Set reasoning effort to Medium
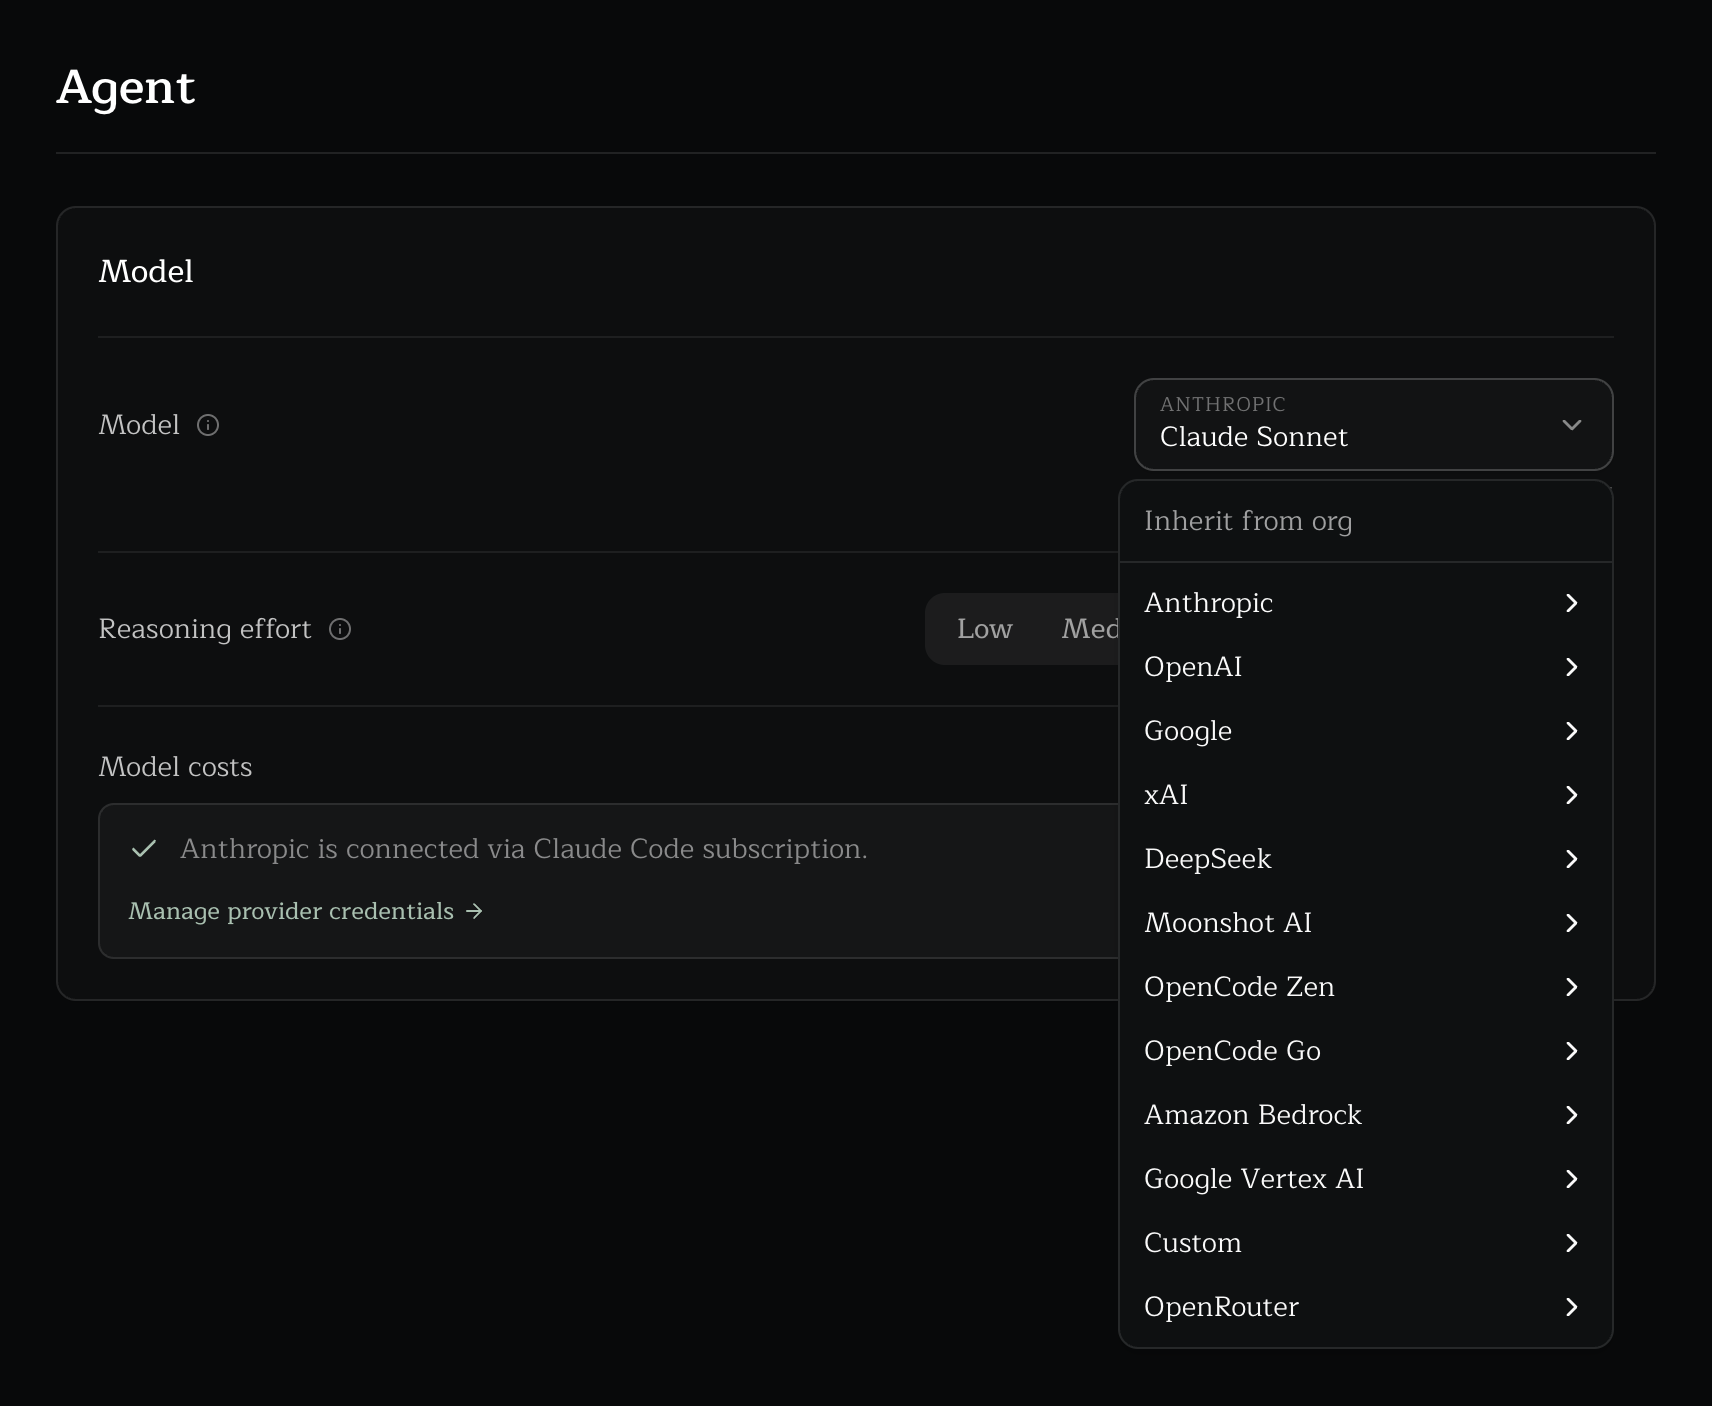The height and width of the screenshot is (1406, 1712). pyautogui.click(x=1089, y=629)
